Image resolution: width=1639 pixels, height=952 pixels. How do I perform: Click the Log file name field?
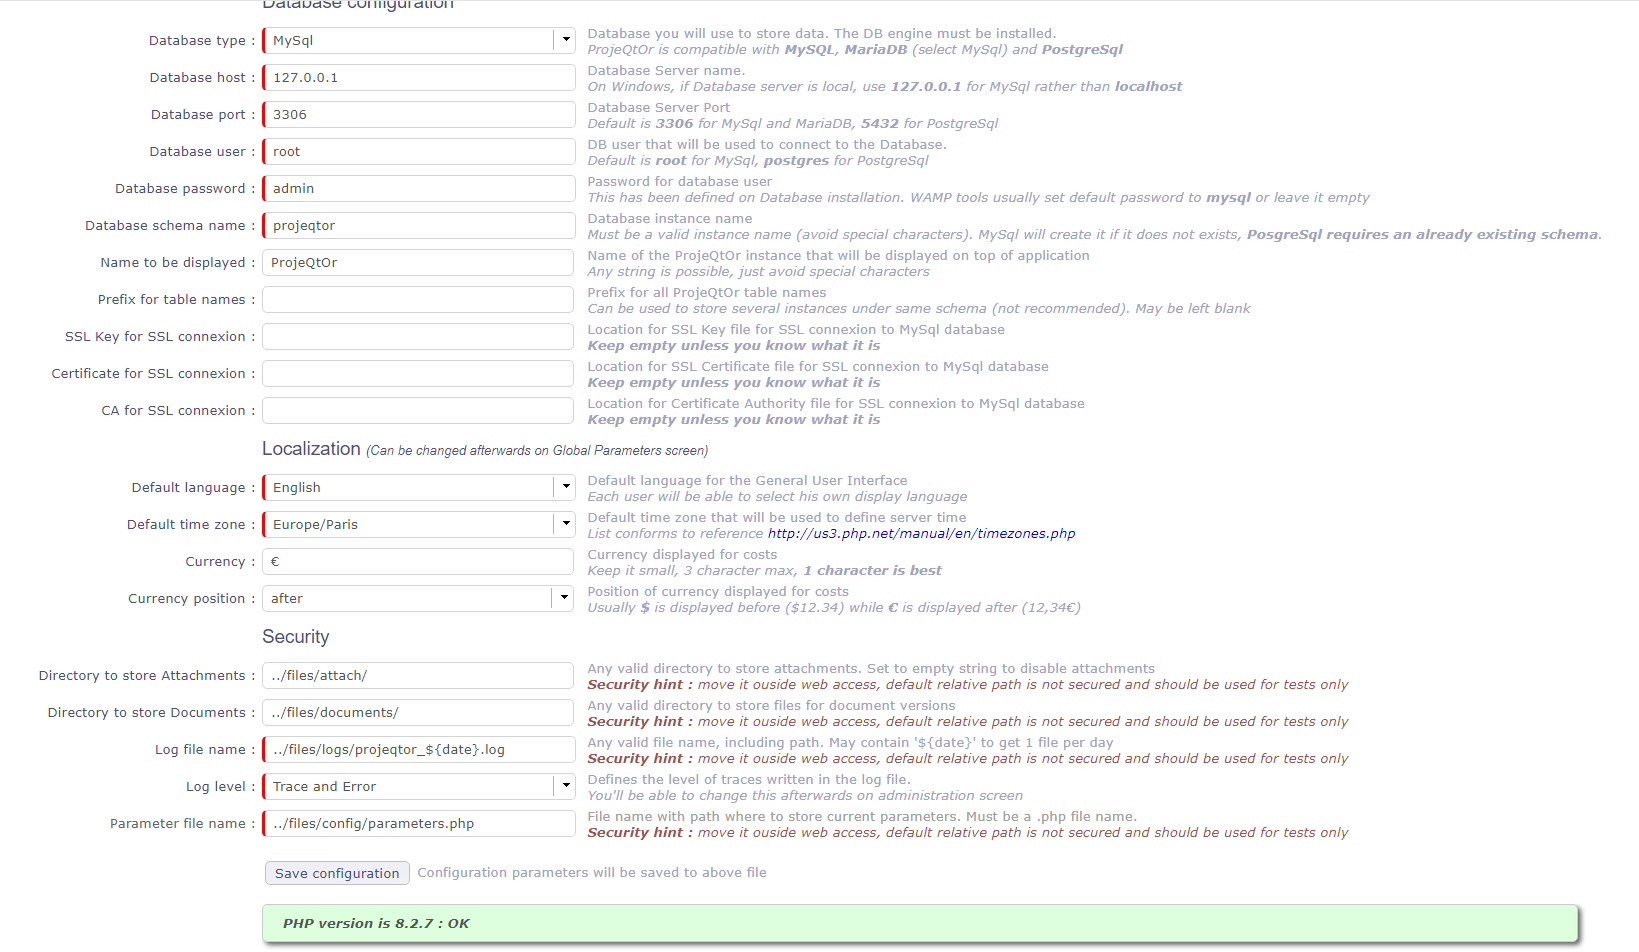[418, 749]
